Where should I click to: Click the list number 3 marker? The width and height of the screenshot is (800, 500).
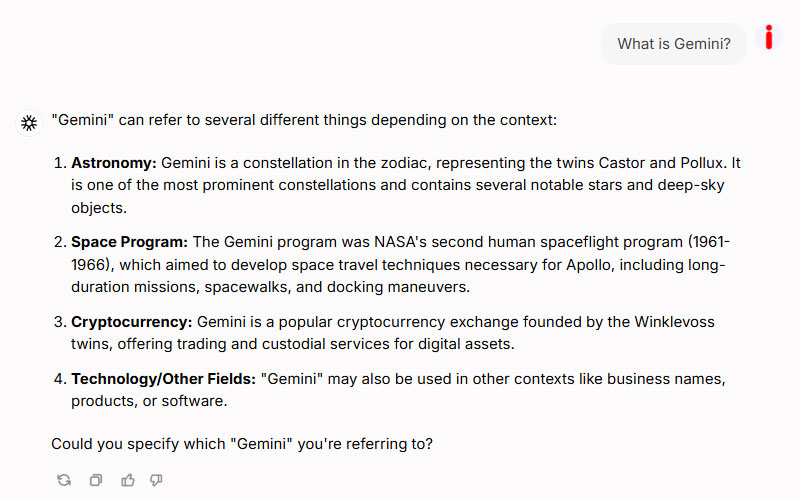click(60, 322)
